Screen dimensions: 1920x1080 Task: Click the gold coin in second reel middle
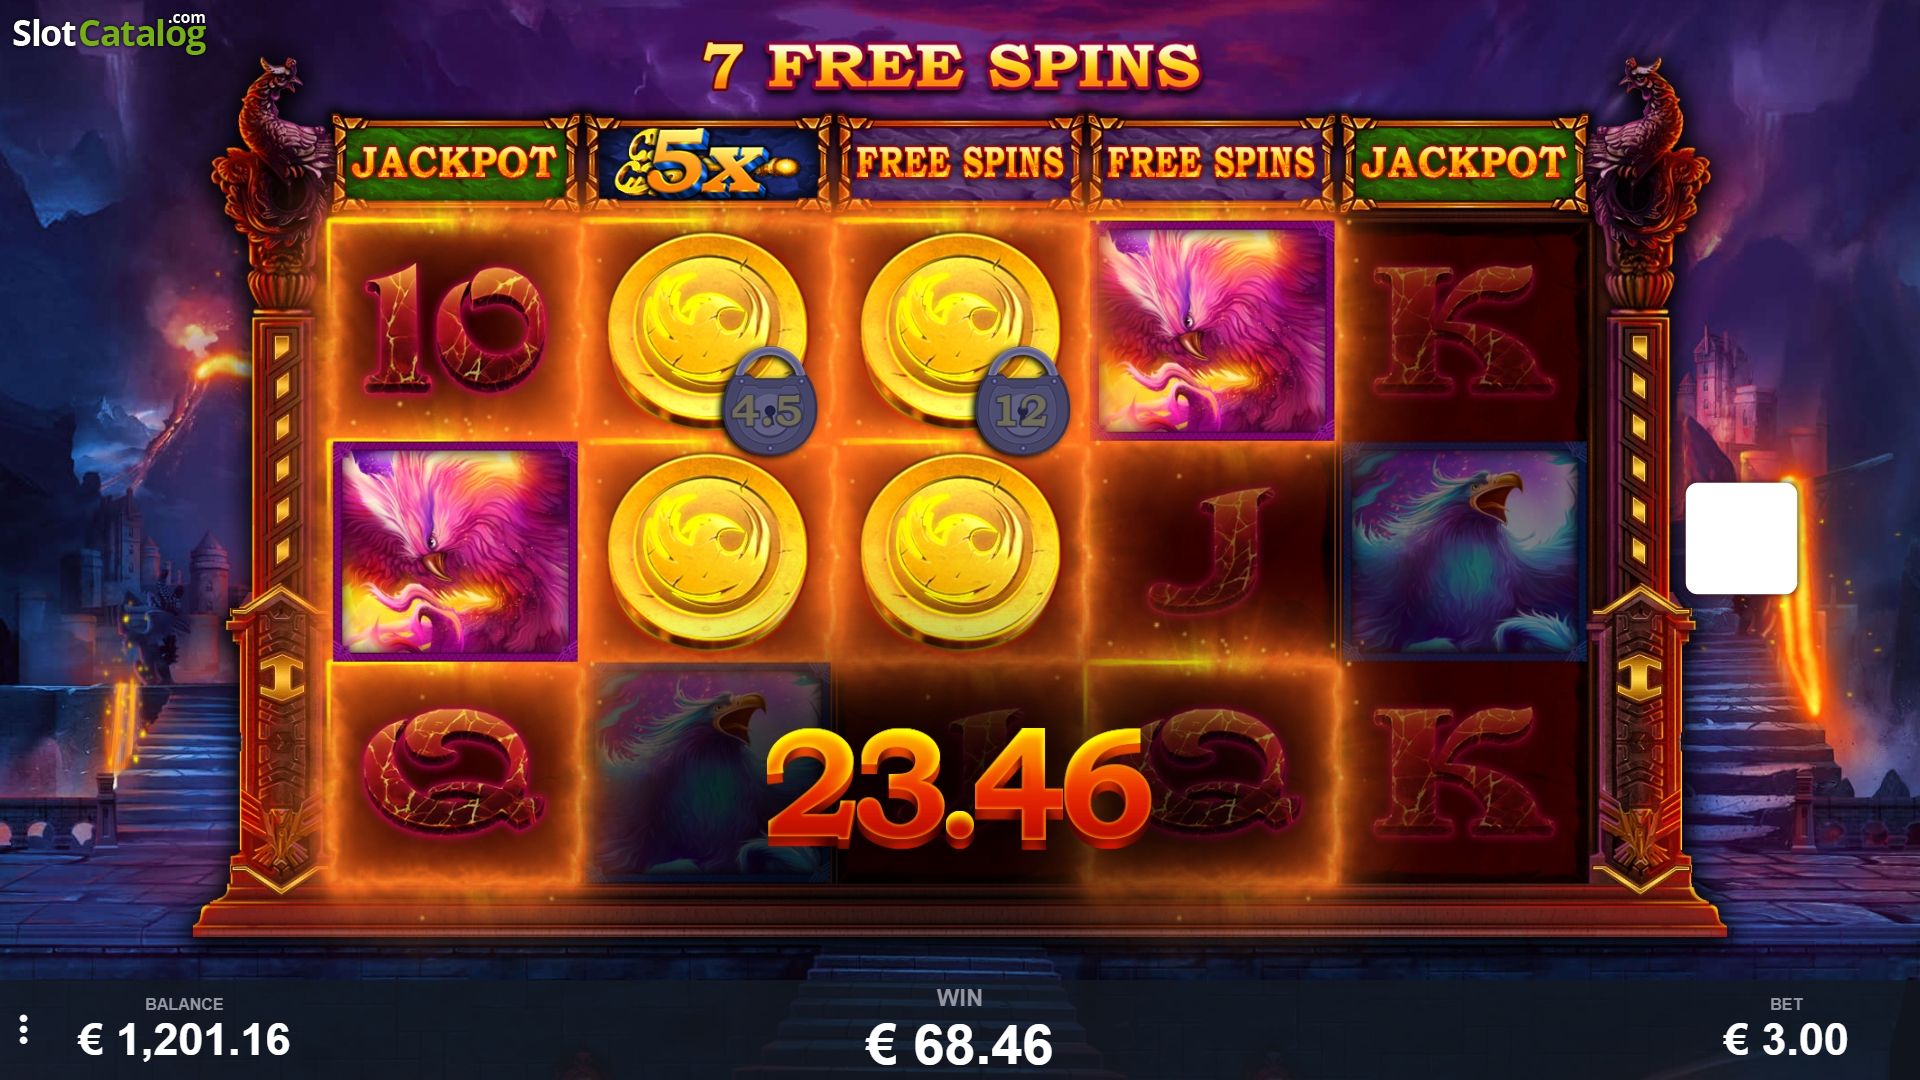707,551
